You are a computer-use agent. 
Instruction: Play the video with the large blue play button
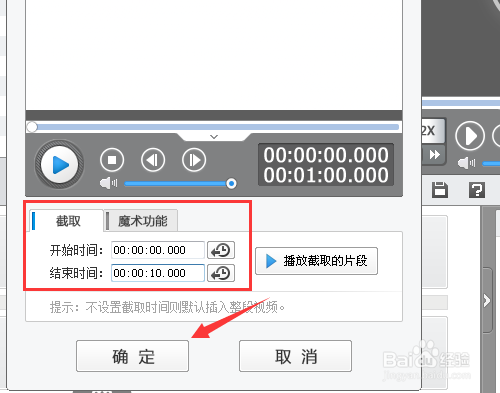pos(59,165)
